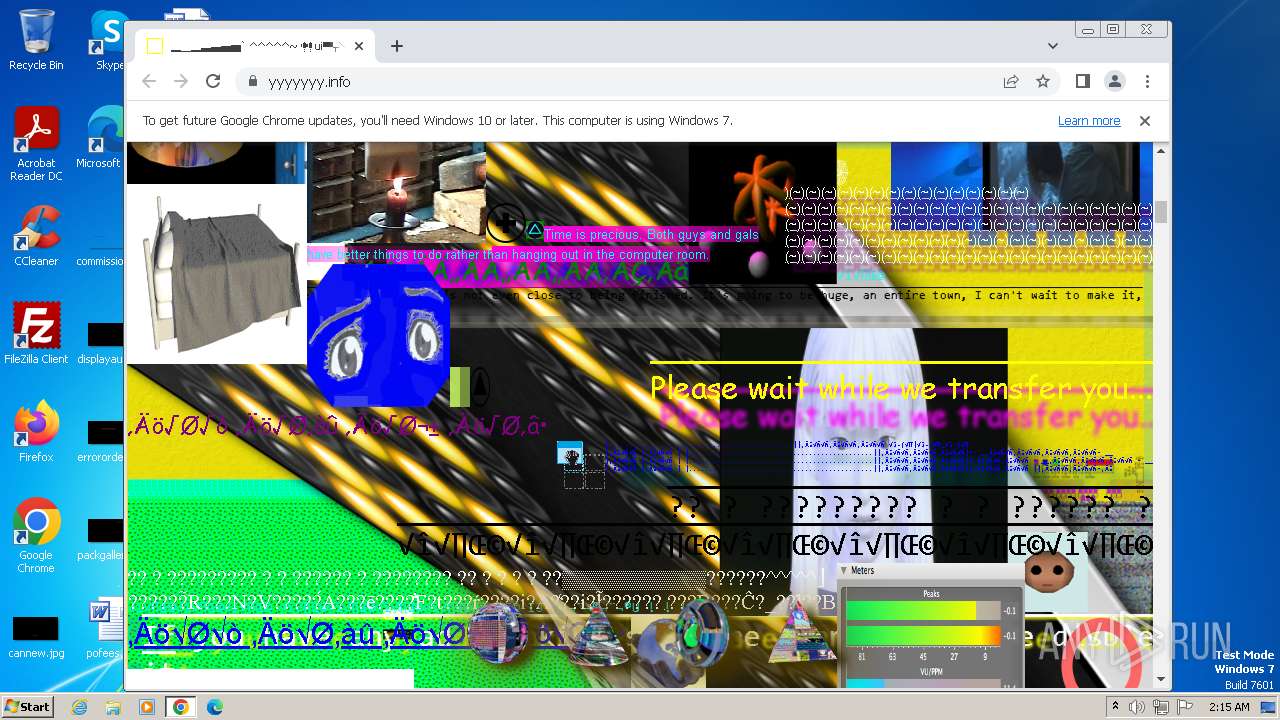Screen dimensions: 1280x720
Task: Open Acrobat Reader DC shortcut
Action: tap(36, 144)
